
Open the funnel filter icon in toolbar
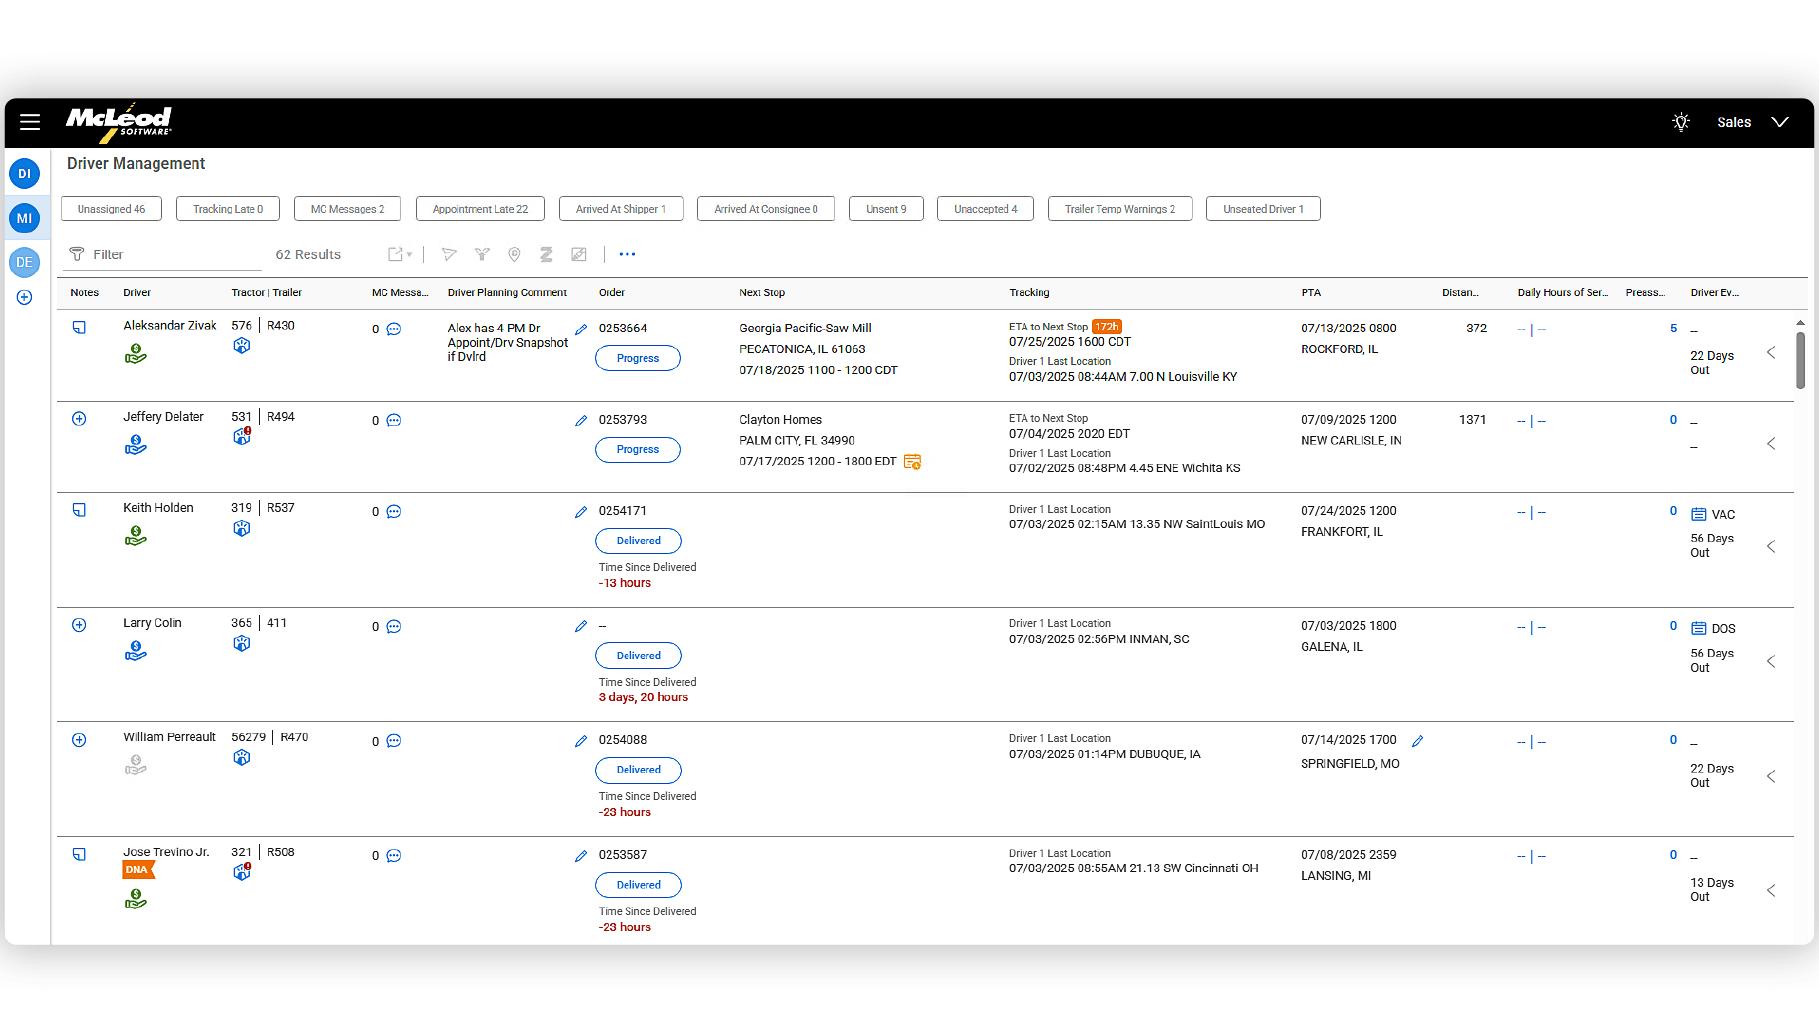482,254
